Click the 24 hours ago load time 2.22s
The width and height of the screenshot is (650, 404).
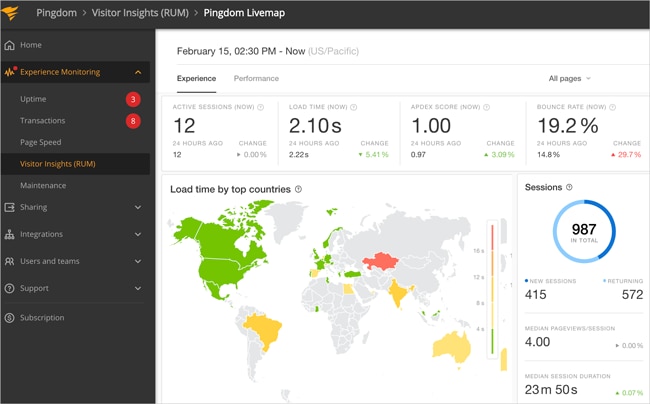pyautogui.click(x=298, y=155)
